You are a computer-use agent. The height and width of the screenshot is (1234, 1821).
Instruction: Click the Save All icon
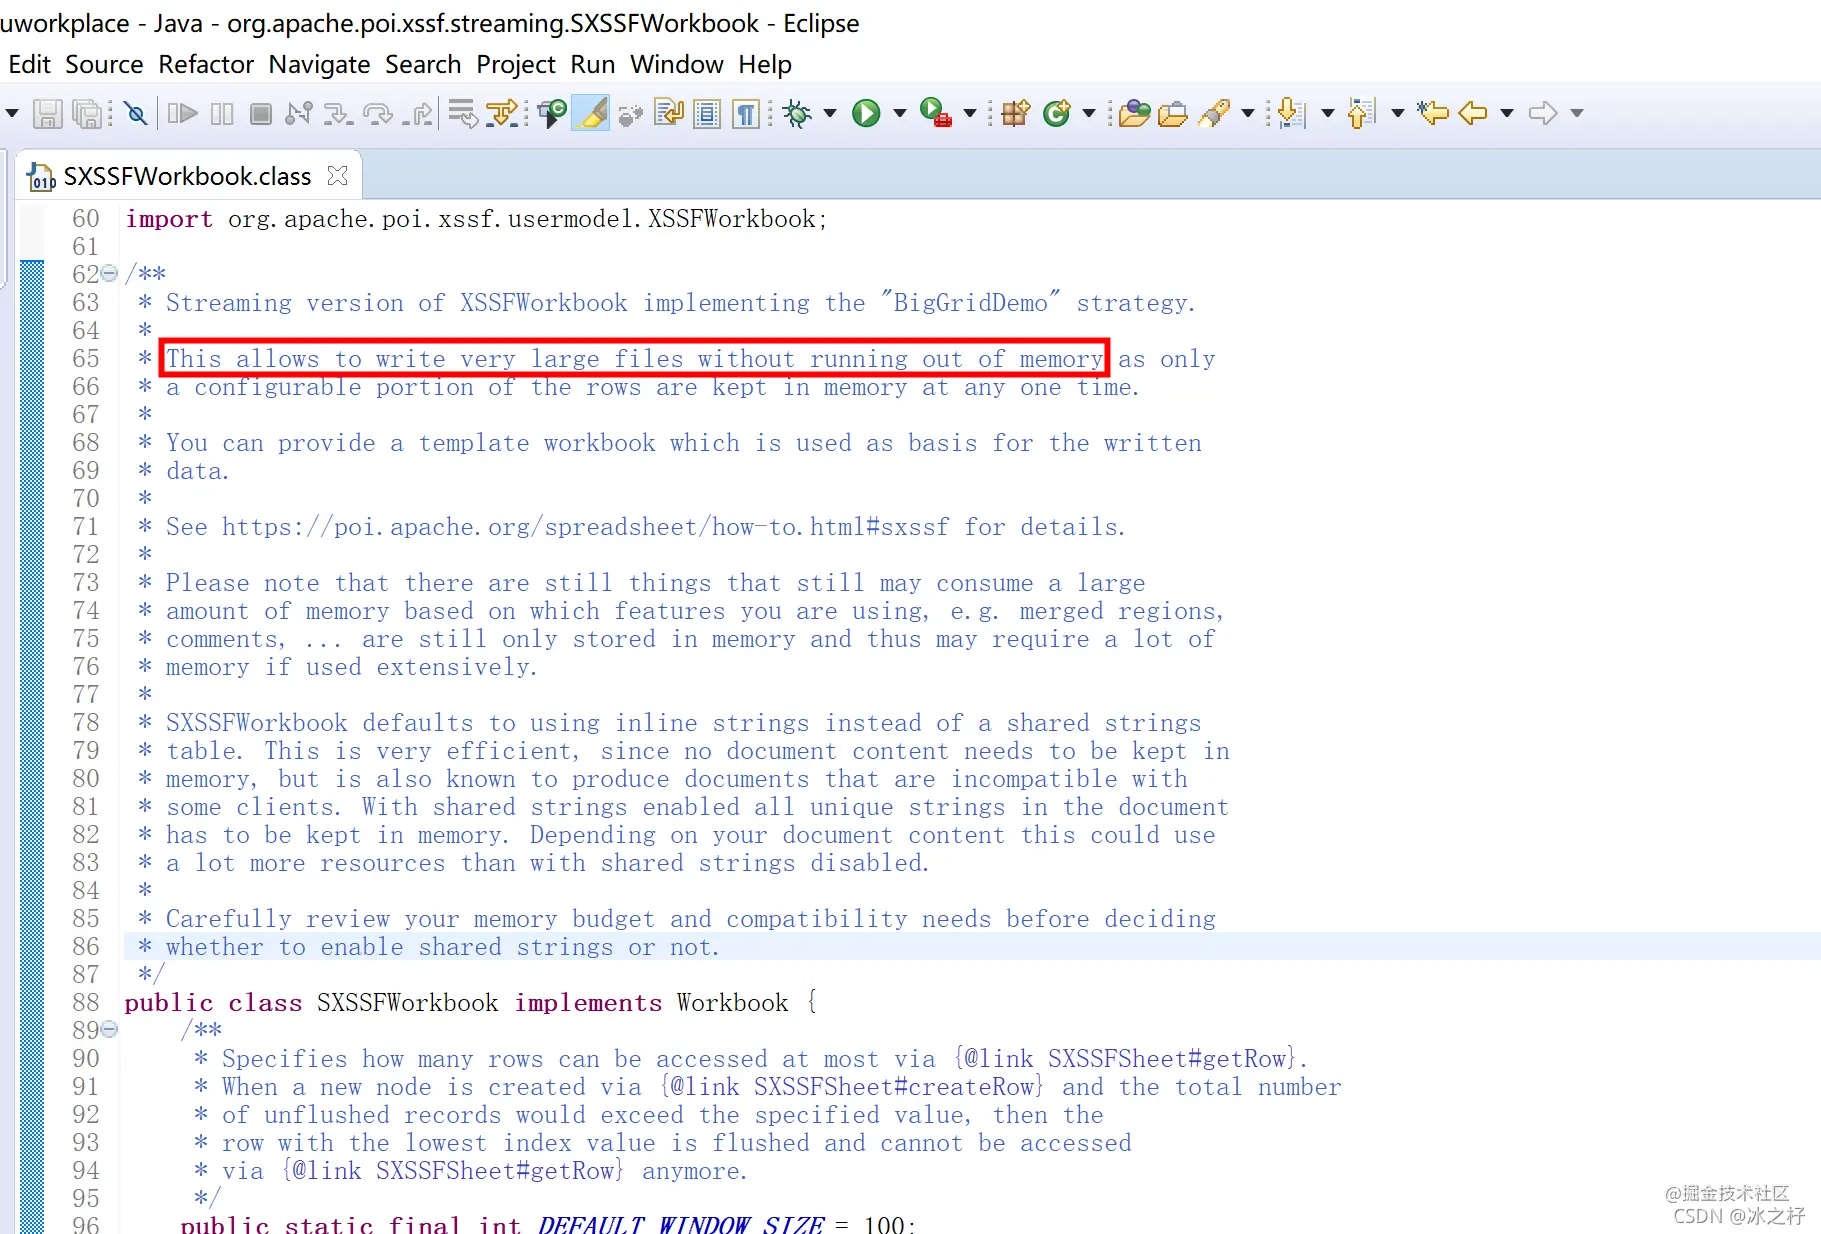tap(88, 113)
